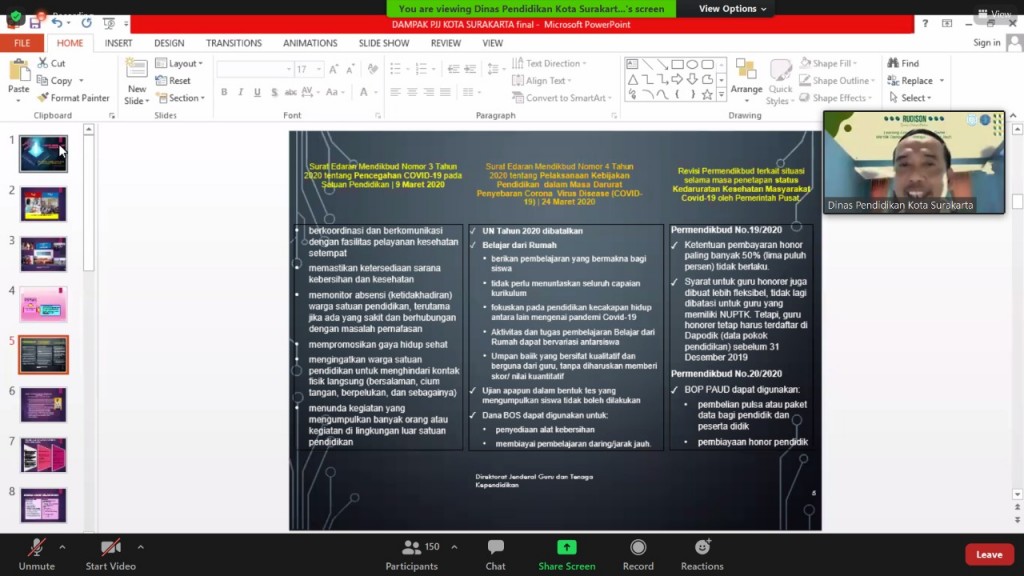
Task: Open the Reactions emoji menu
Action: click(702, 548)
